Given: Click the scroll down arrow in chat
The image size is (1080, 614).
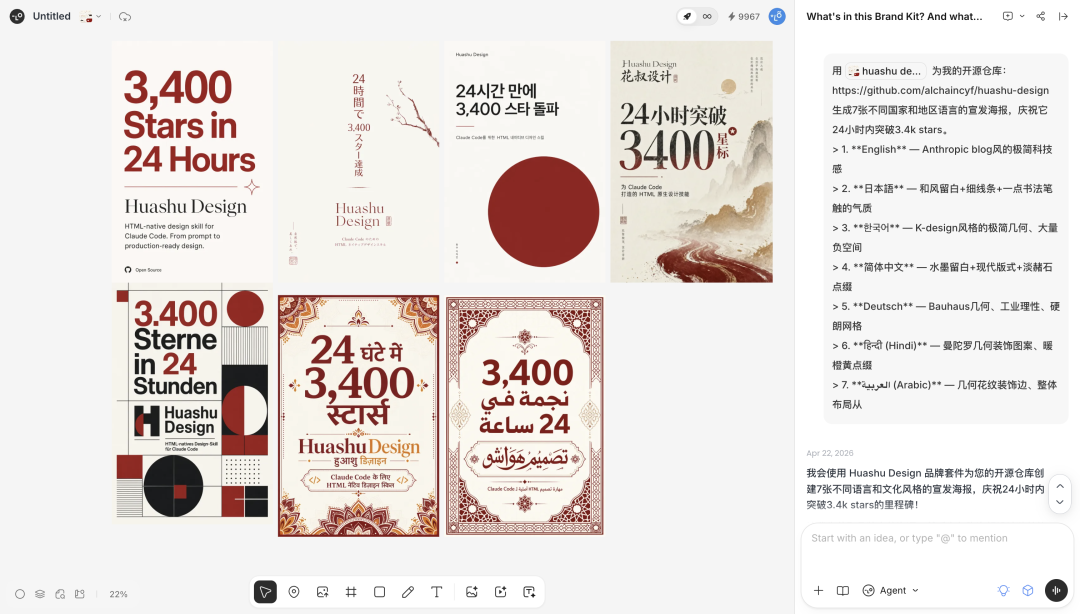Looking at the screenshot, I should [x=1060, y=502].
